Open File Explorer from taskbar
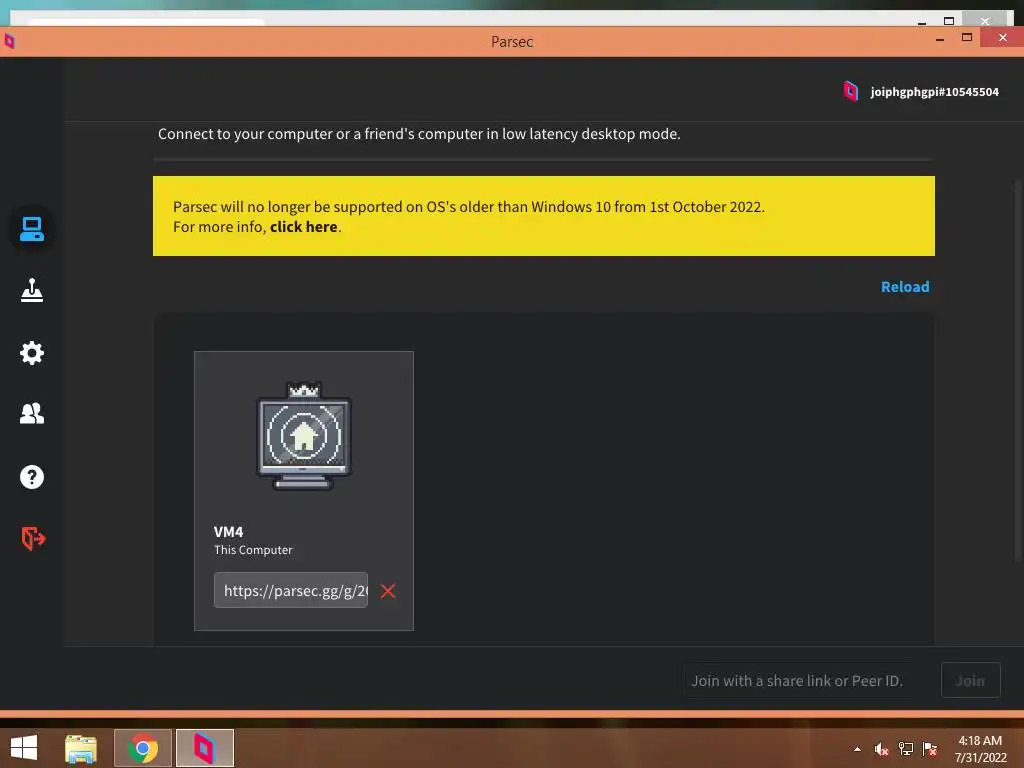This screenshot has height=768, width=1024. [x=81, y=748]
